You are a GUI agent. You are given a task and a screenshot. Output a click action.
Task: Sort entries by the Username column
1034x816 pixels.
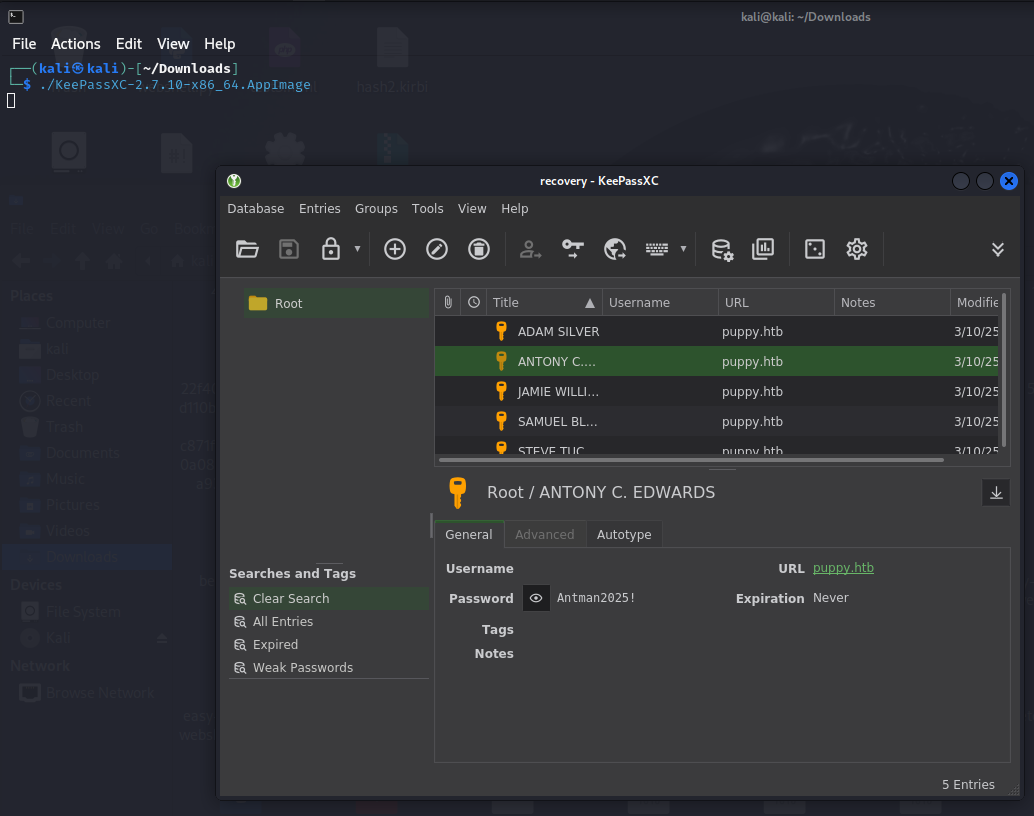coord(660,303)
